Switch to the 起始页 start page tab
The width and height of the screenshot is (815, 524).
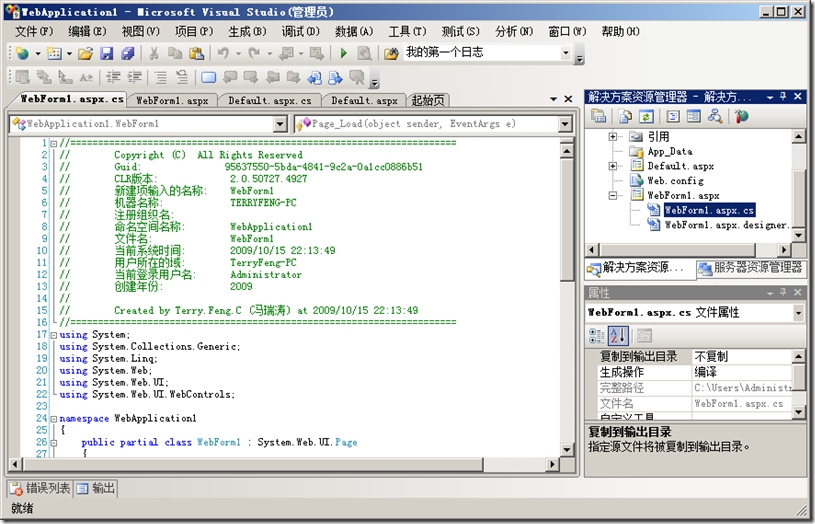pyautogui.click(x=428, y=101)
